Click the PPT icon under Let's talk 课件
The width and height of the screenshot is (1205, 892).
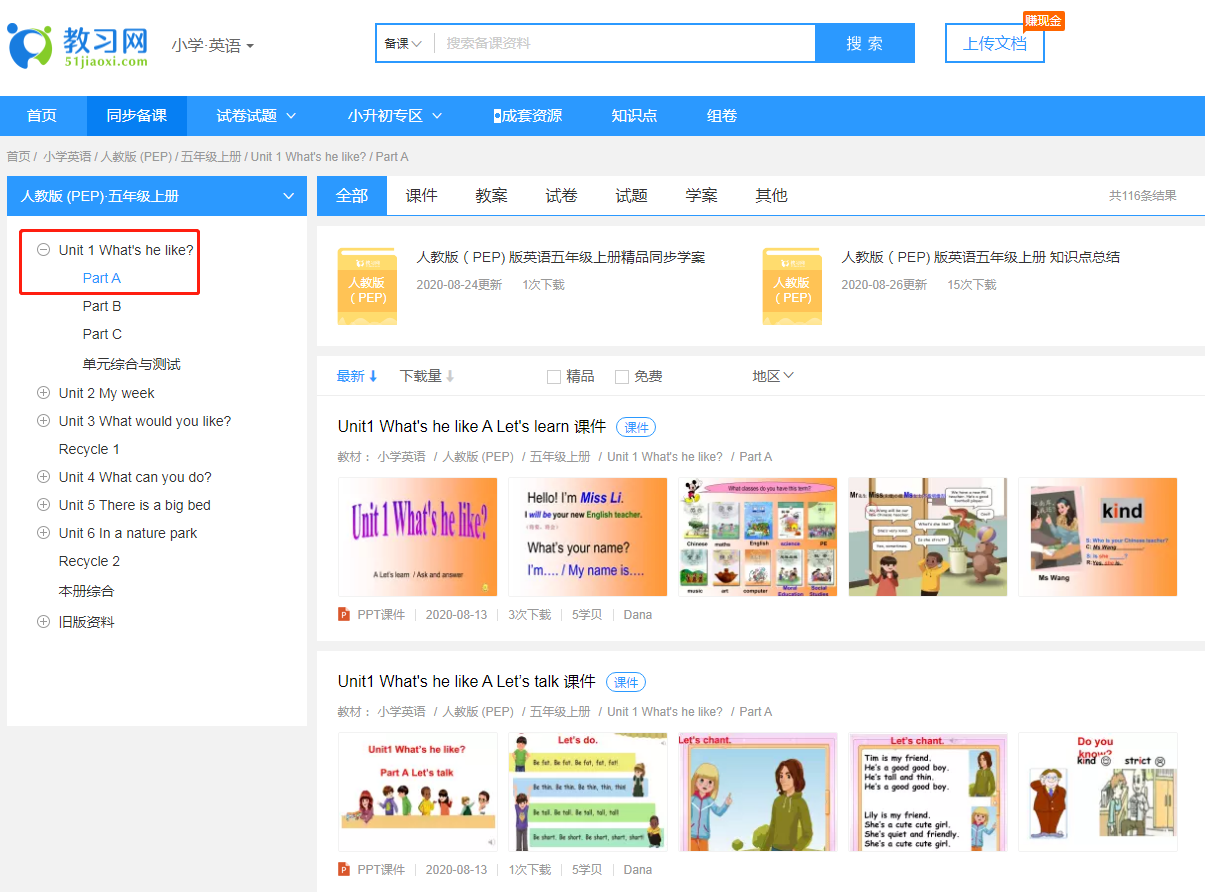coord(344,869)
